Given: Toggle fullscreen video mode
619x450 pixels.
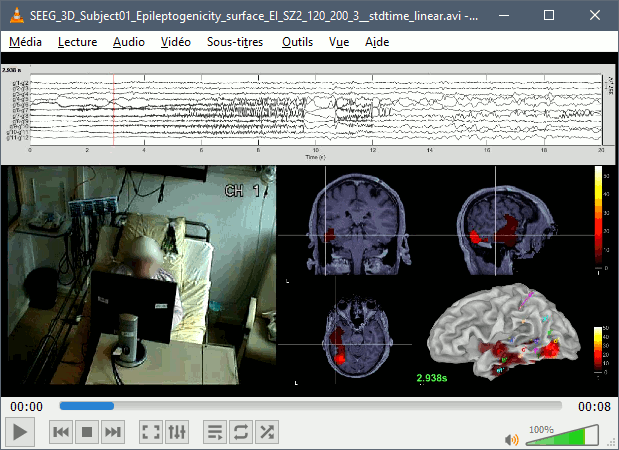Looking at the screenshot, I should (x=151, y=432).
